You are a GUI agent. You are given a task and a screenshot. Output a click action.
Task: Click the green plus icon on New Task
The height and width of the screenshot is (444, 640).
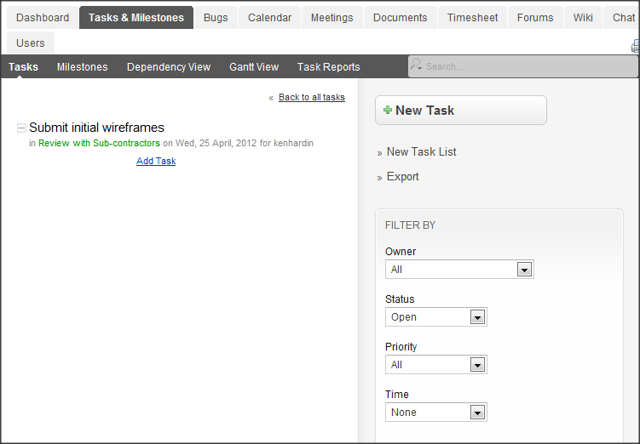point(387,110)
